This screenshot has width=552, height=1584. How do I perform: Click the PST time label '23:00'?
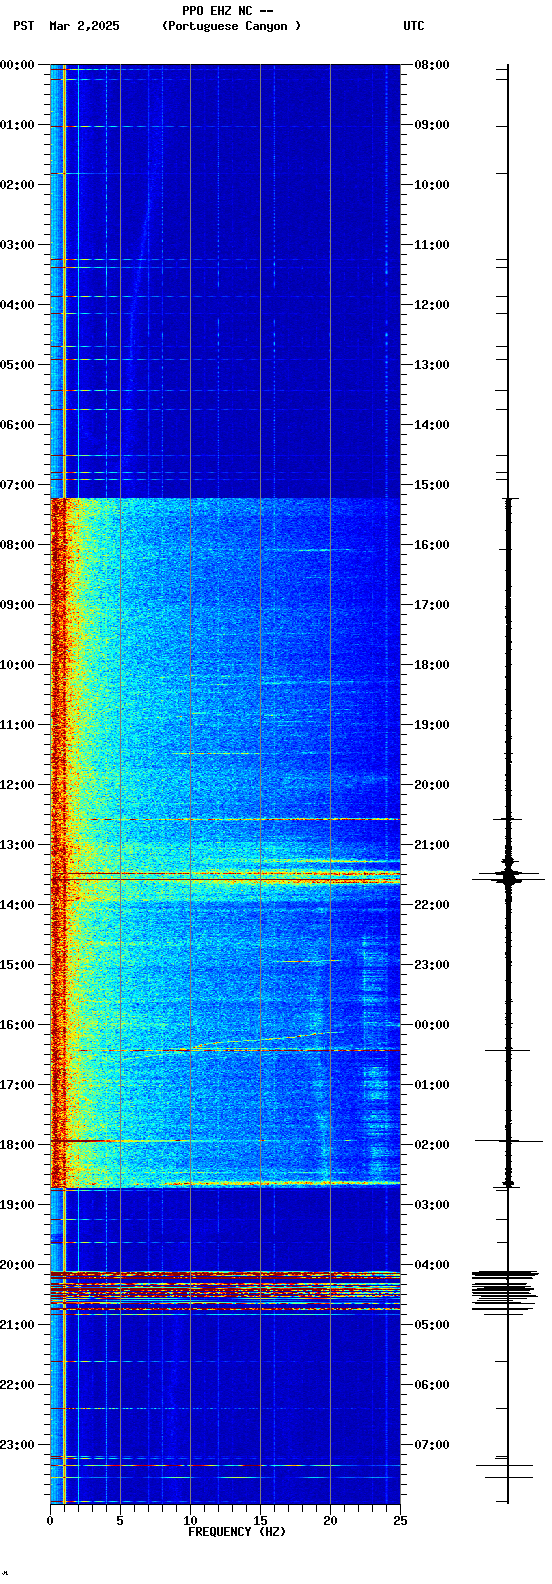coord(17,1445)
